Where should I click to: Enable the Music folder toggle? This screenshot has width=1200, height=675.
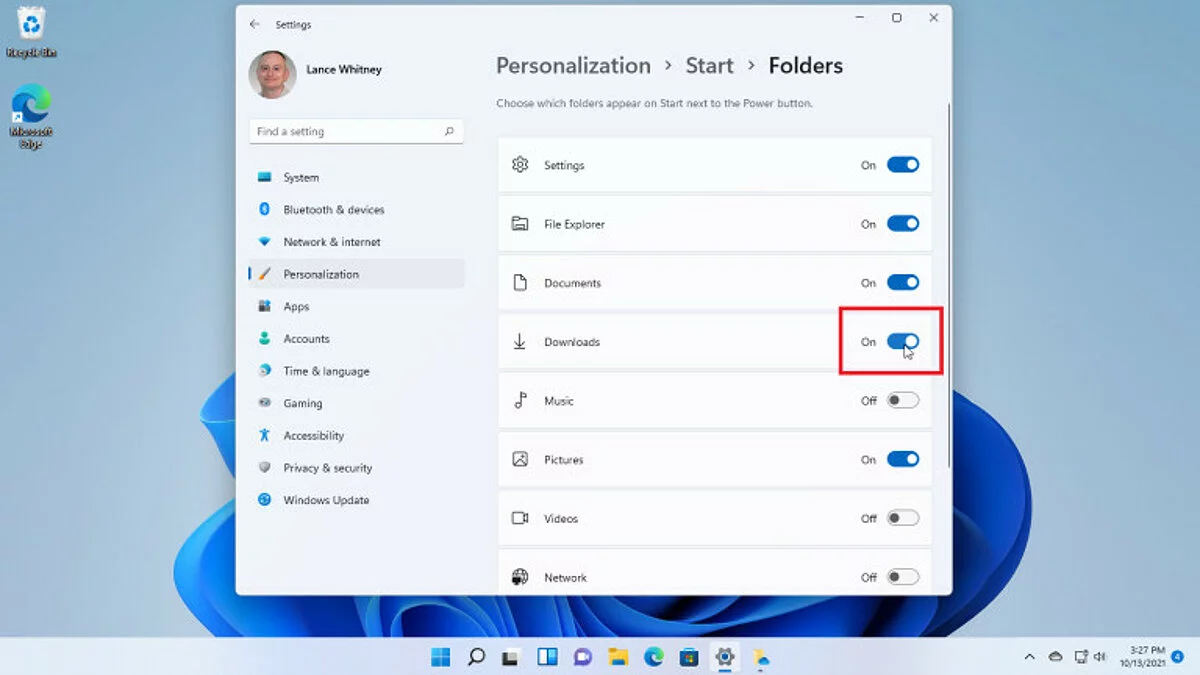(x=902, y=401)
